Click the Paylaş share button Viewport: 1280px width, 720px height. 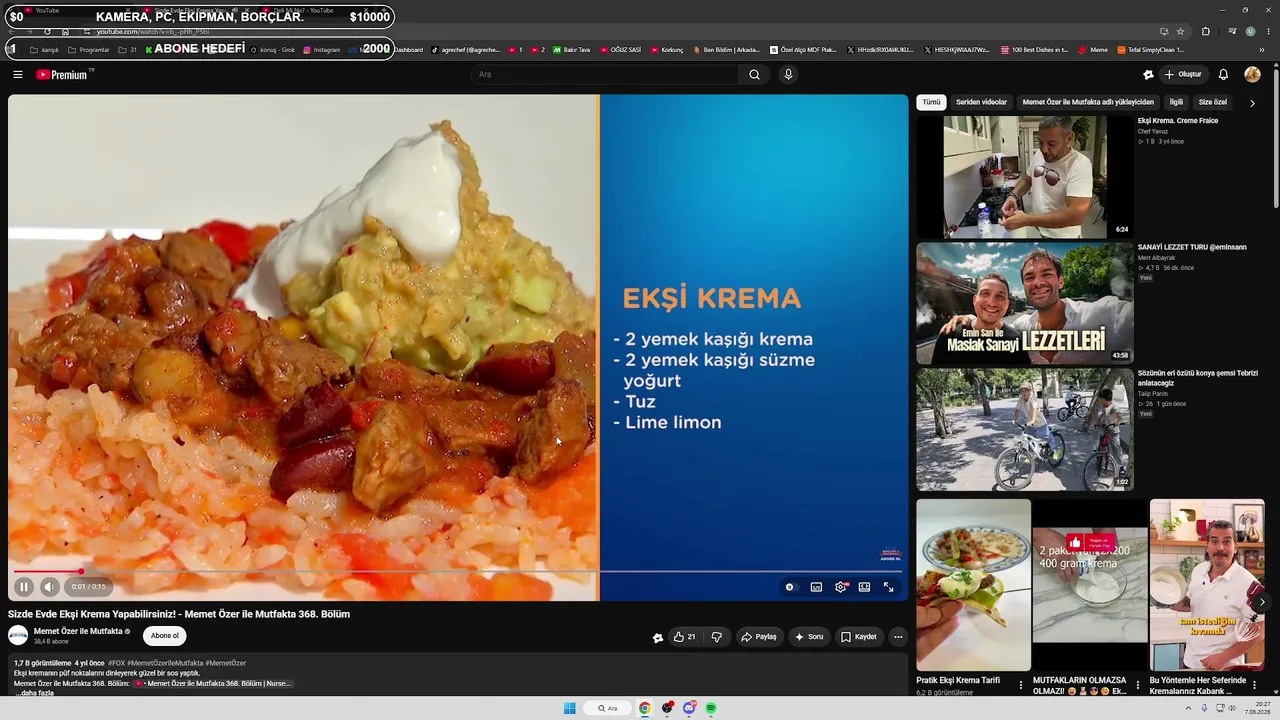point(758,637)
